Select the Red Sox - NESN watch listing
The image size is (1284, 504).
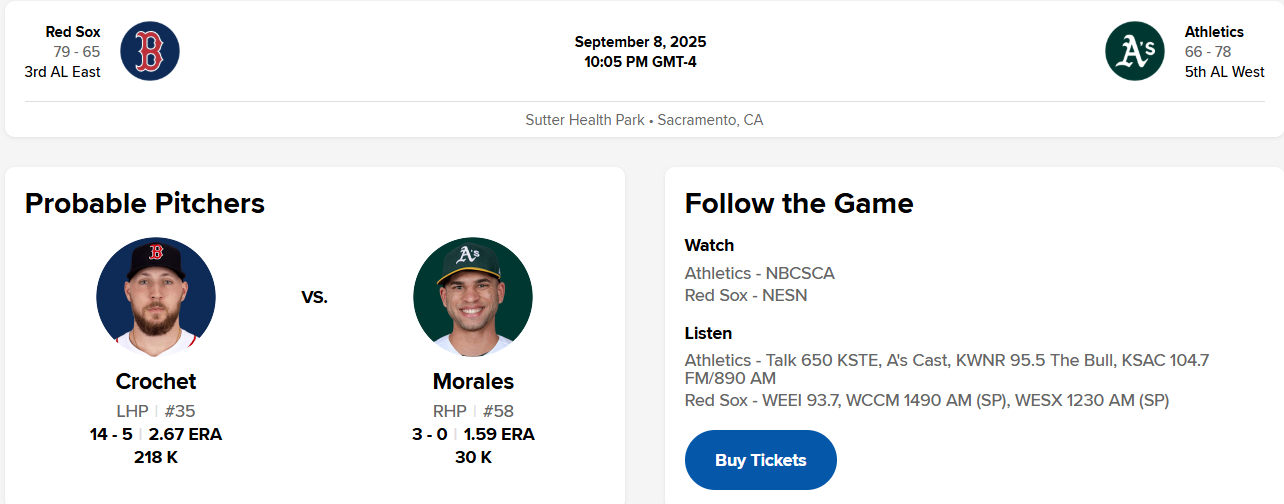tap(745, 295)
